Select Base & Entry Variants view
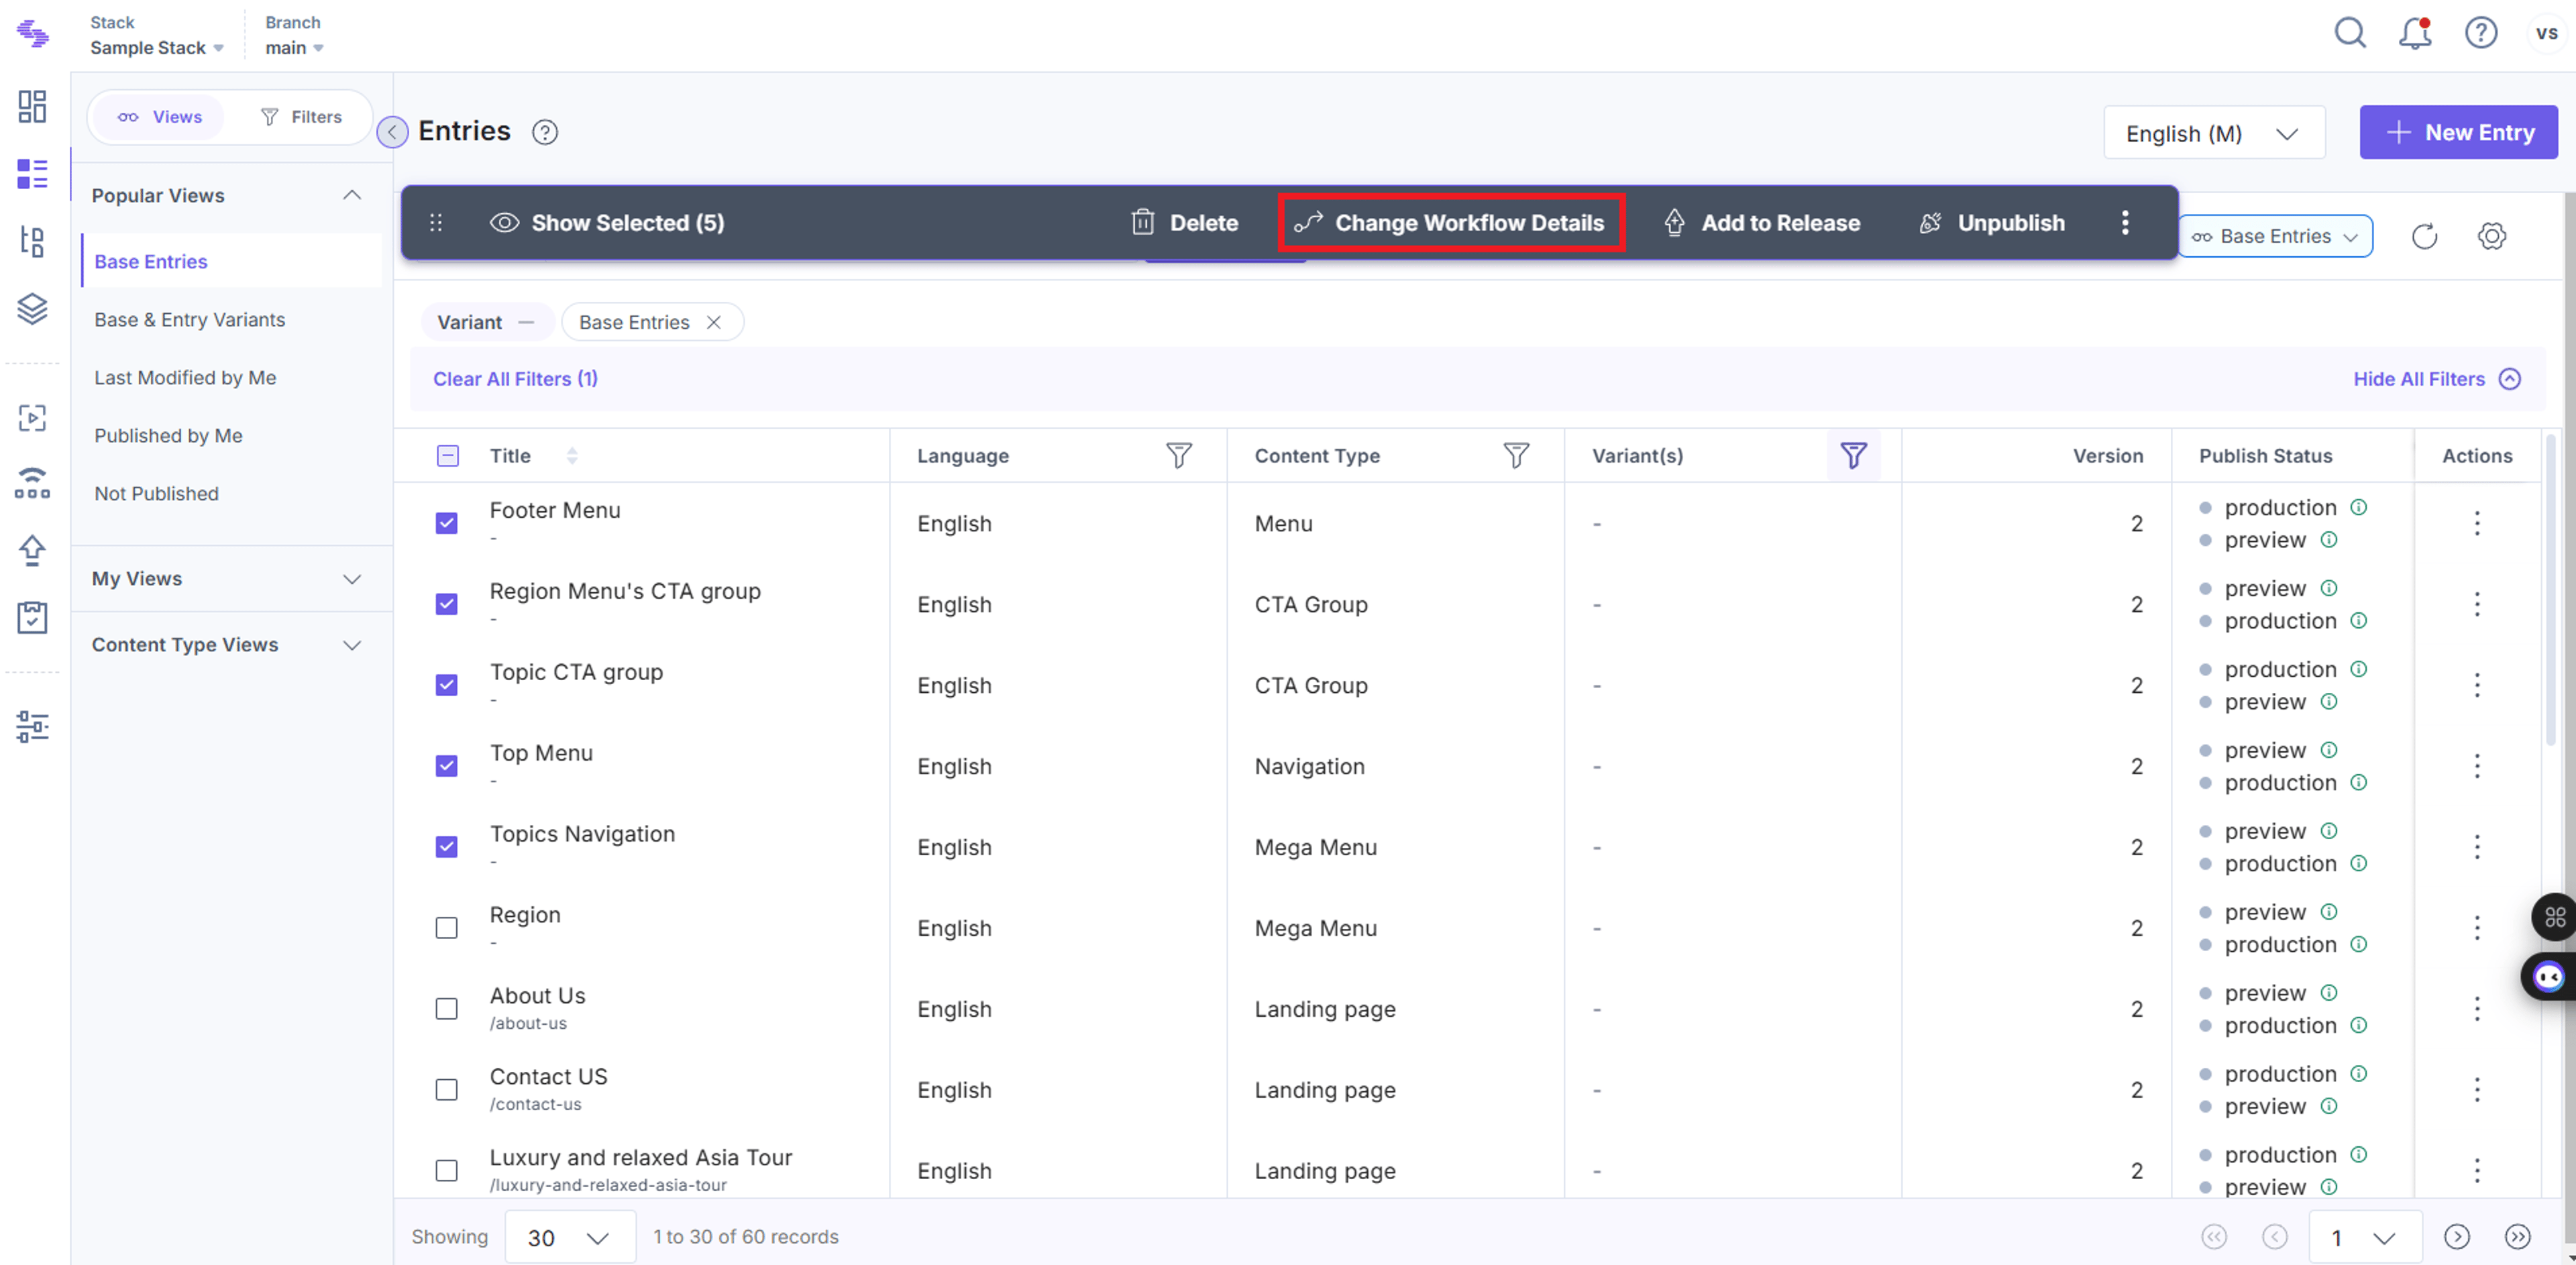Image resolution: width=2576 pixels, height=1265 pixels. pyautogui.click(x=189, y=320)
